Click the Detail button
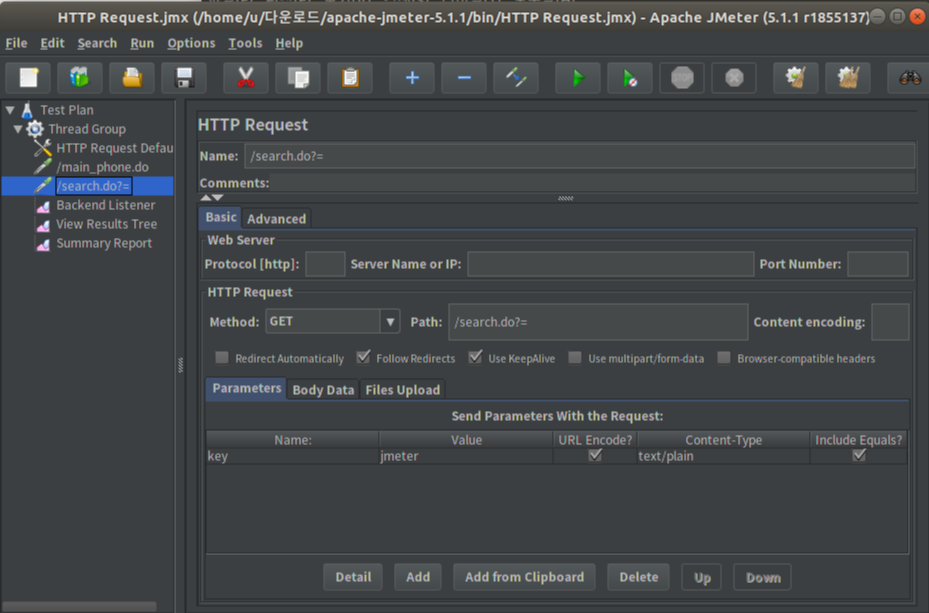Viewport: 929px width, 613px height. 353,577
